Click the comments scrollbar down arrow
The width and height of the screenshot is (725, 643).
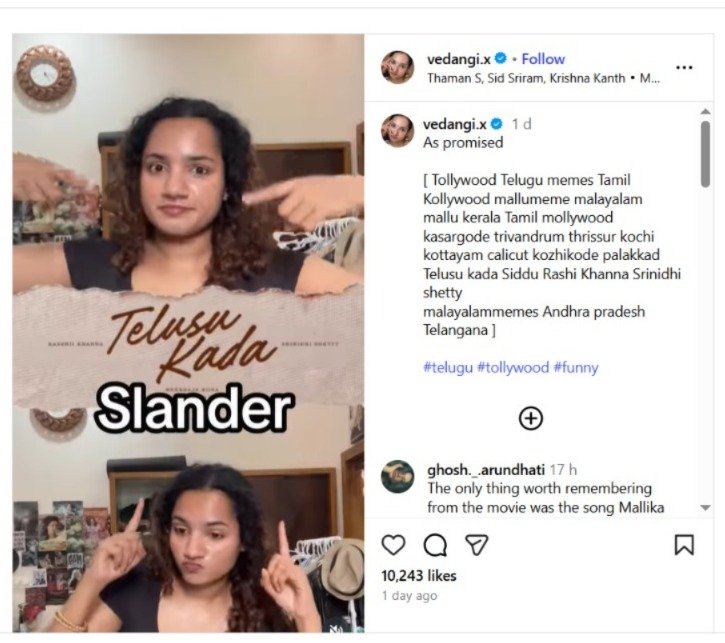point(706,508)
